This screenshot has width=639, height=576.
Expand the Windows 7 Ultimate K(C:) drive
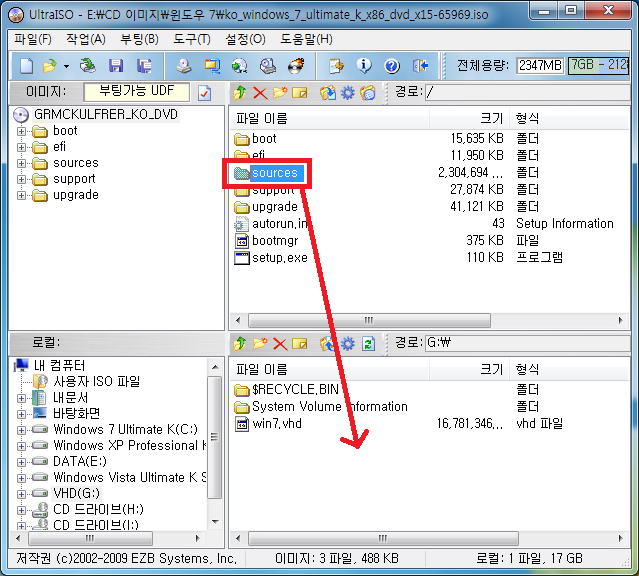pos(21,430)
